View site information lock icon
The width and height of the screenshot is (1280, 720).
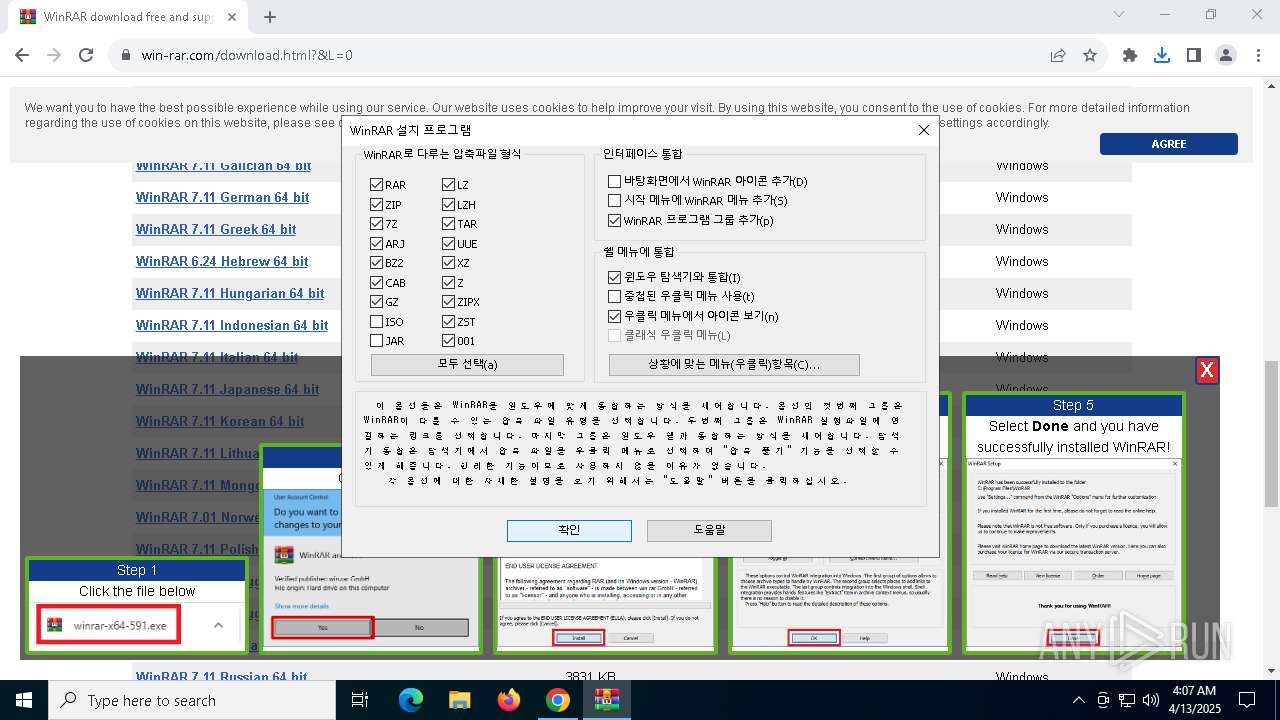(126, 56)
